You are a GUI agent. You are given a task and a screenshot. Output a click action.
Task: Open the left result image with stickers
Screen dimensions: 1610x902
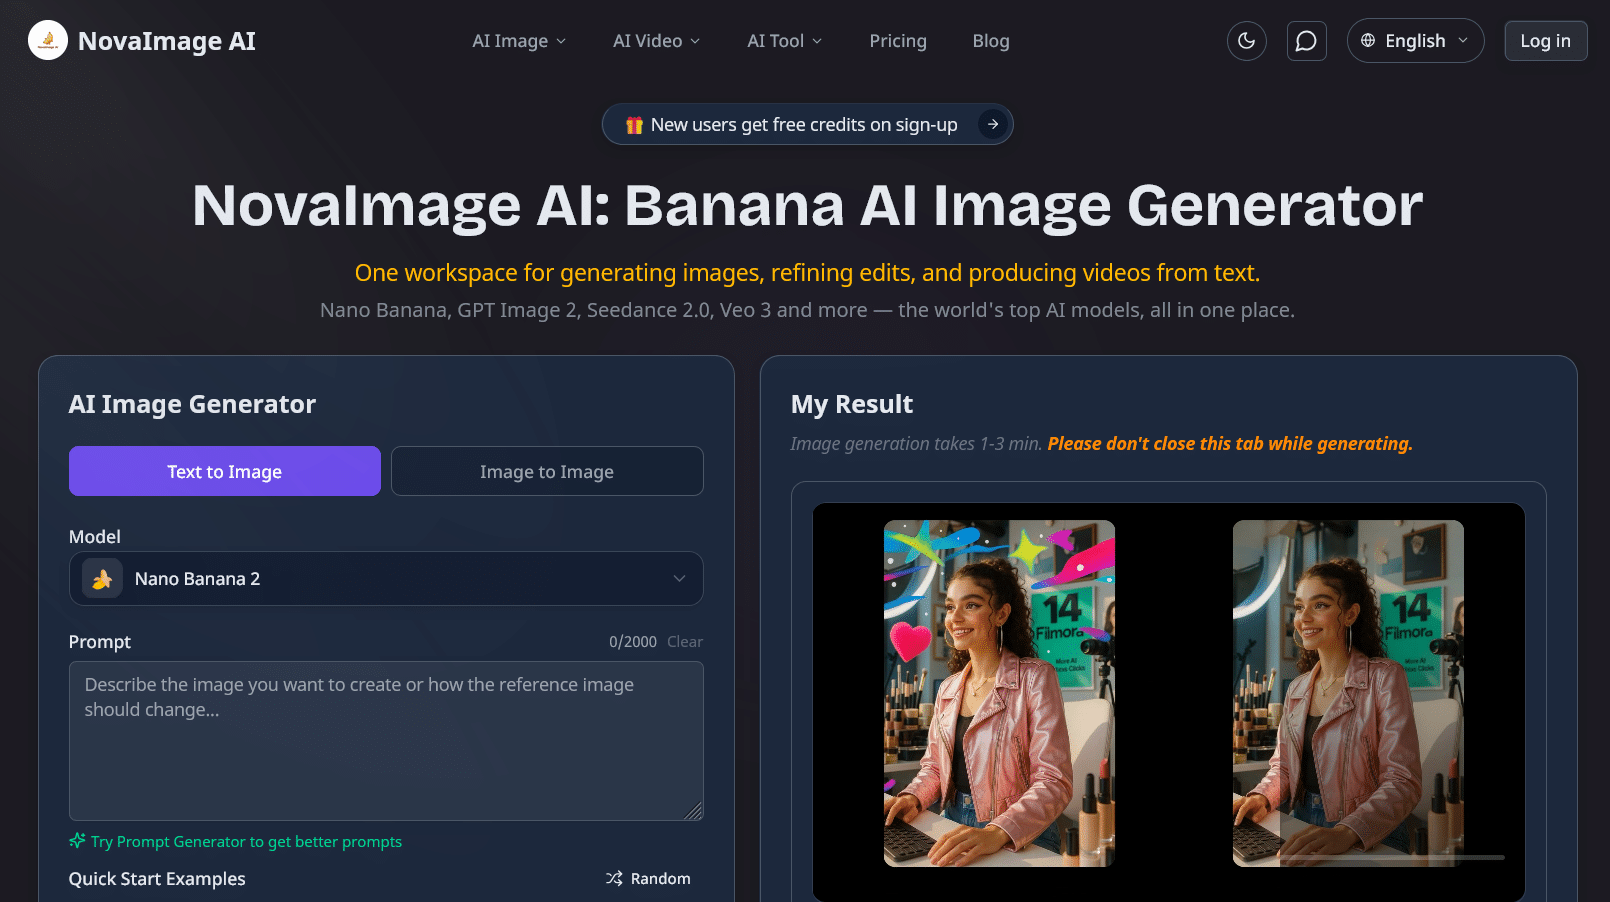(999, 693)
